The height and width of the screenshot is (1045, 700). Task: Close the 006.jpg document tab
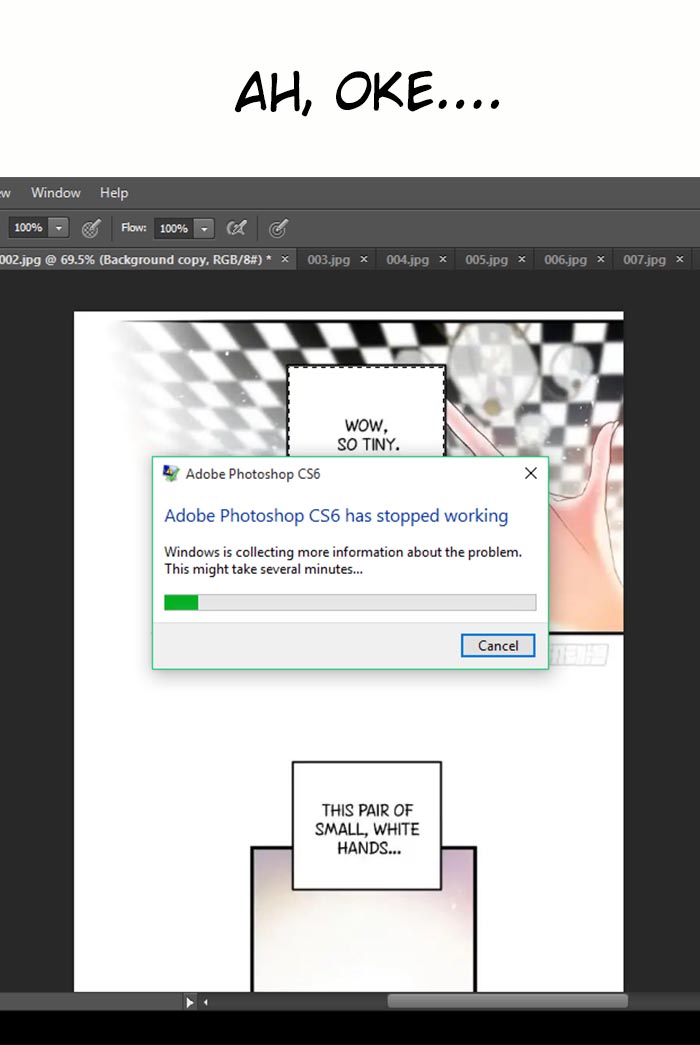pyautogui.click(x=600, y=259)
